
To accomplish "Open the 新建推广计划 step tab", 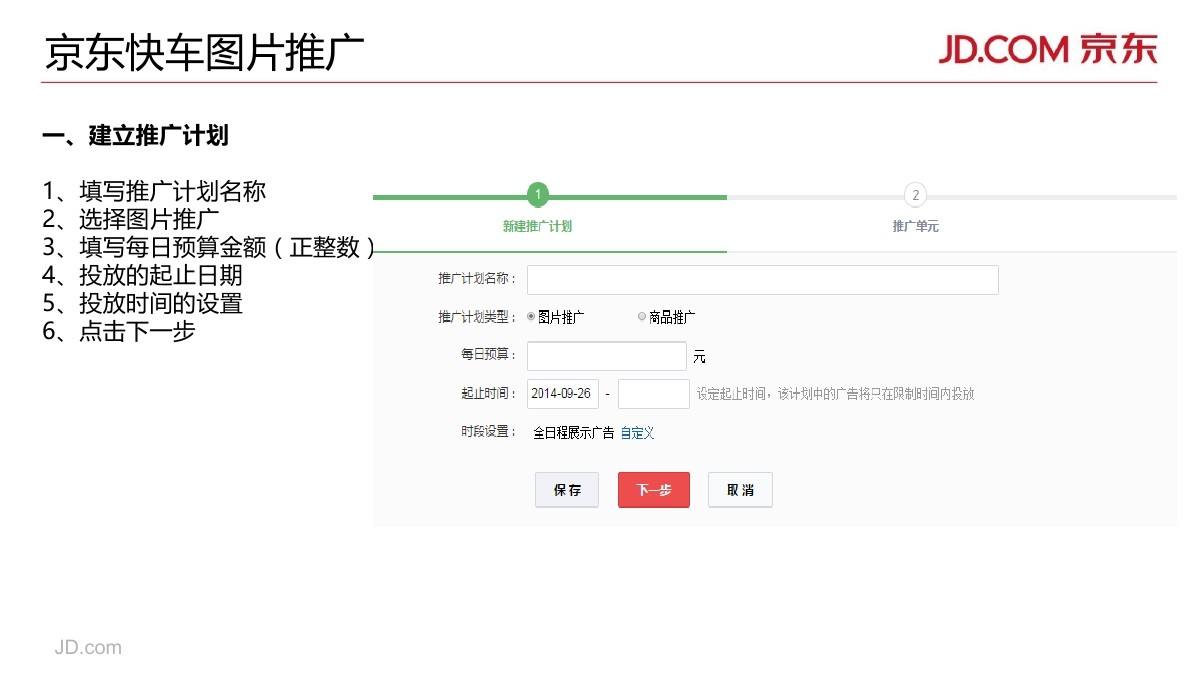I will 538,226.
